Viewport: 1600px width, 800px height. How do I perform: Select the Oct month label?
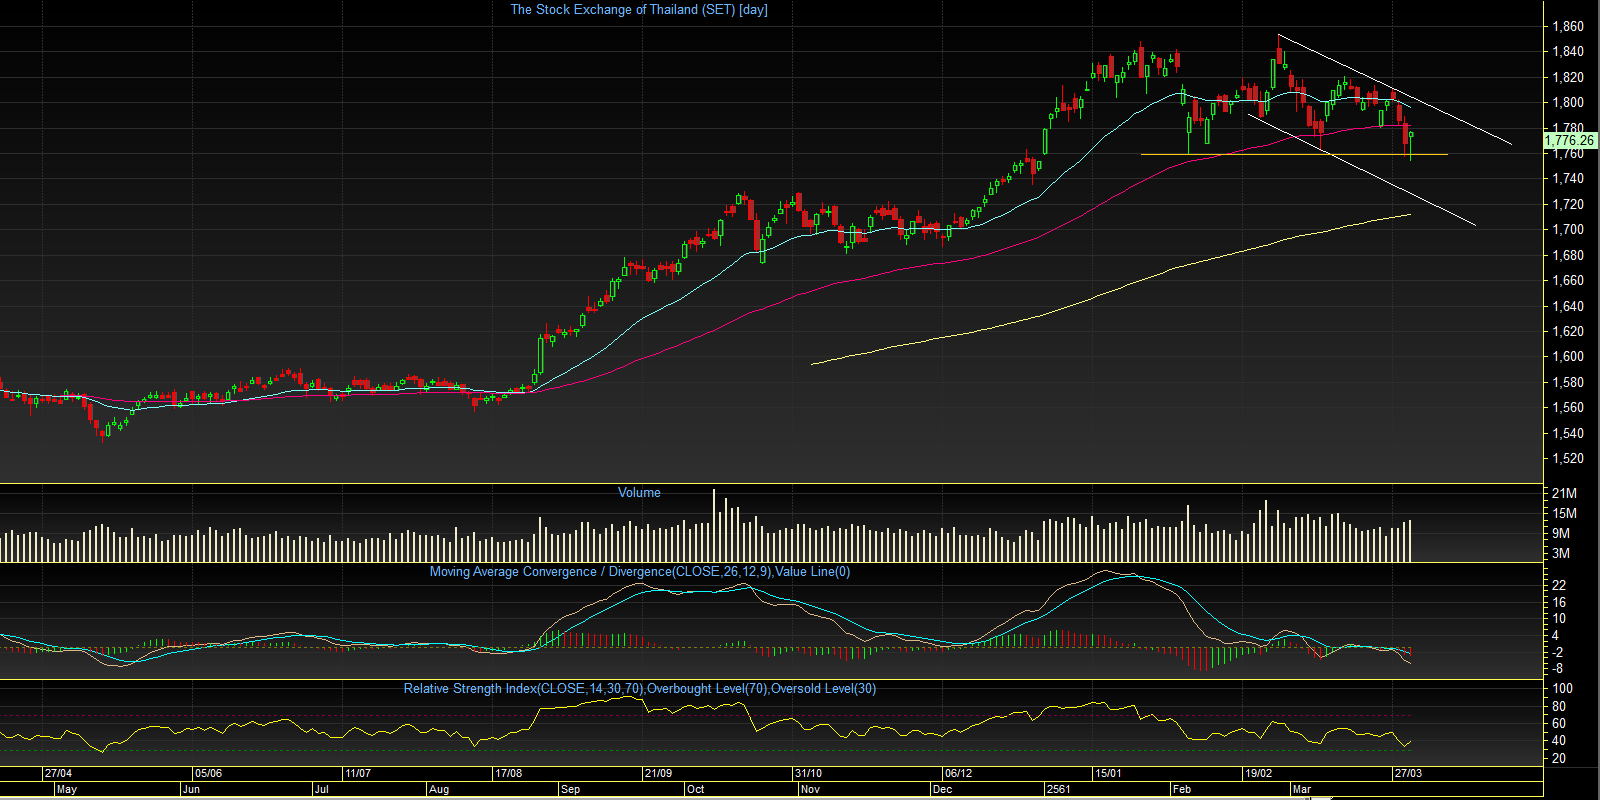pyautogui.click(x=695, y=790)
